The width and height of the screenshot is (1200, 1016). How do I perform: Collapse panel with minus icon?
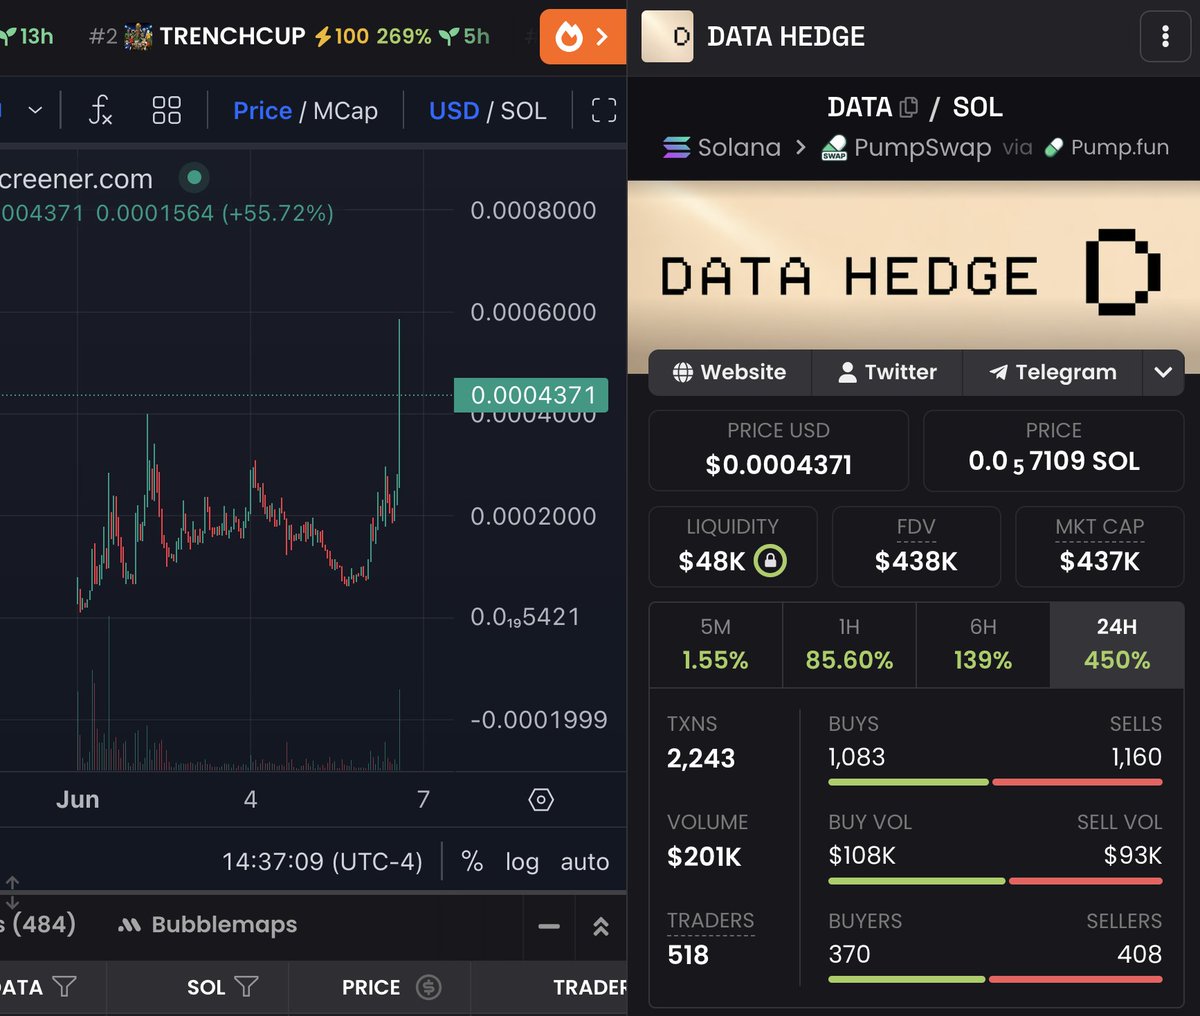(x=549, y=926)
